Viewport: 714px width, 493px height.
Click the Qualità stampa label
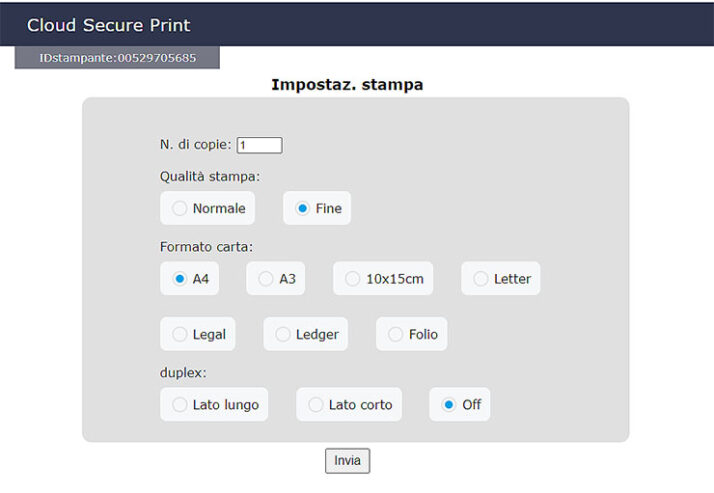click(x=209, y=177)
